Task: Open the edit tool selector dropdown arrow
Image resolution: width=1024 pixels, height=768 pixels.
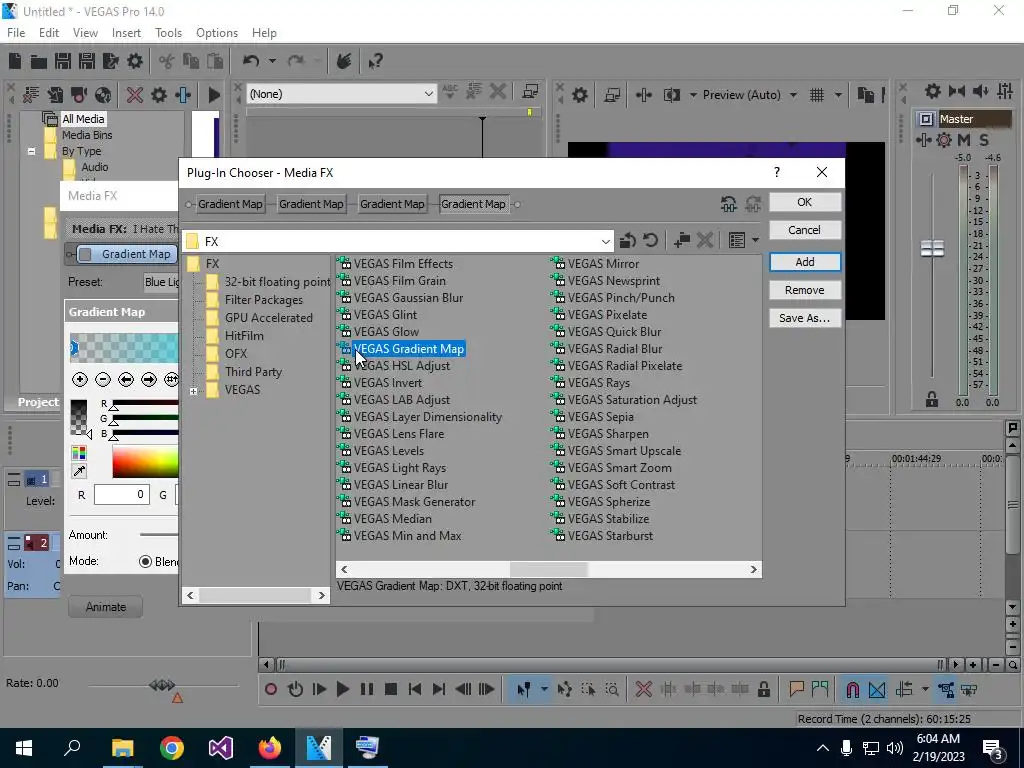Action: pyautogui.click(x=543, y=689)
